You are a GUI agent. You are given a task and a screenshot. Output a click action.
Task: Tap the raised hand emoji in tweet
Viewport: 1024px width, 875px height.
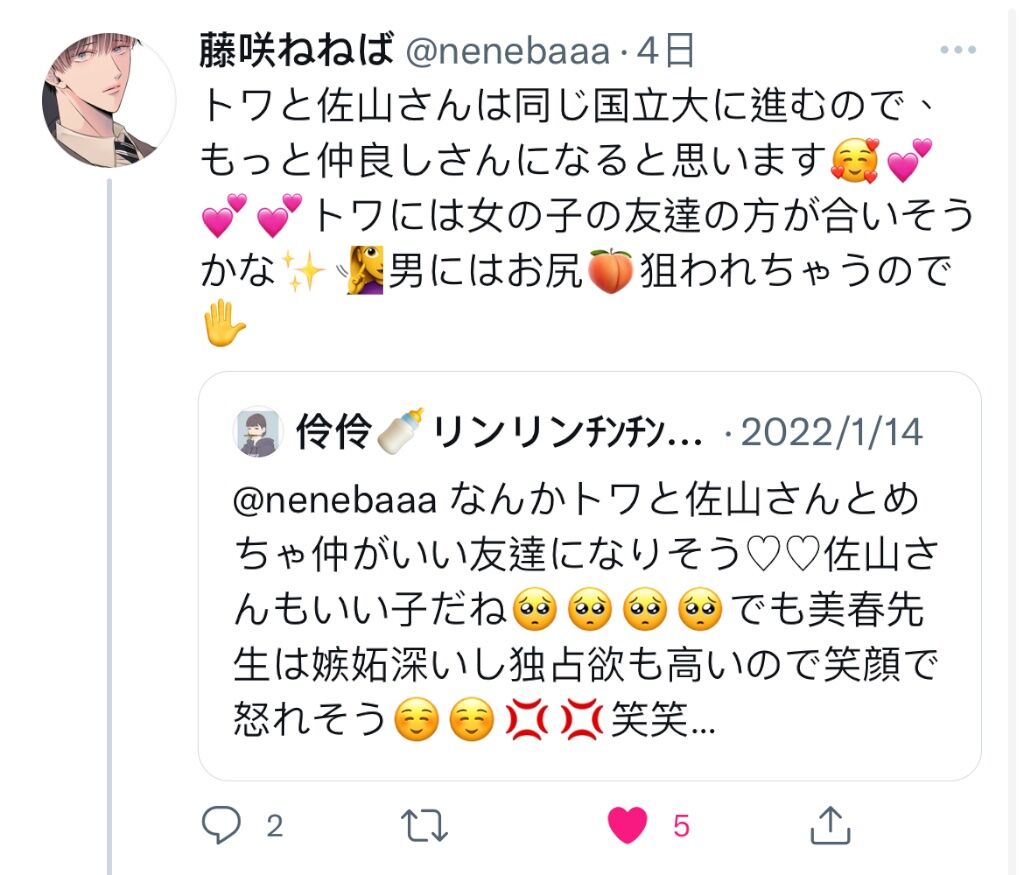click(224, 323)
